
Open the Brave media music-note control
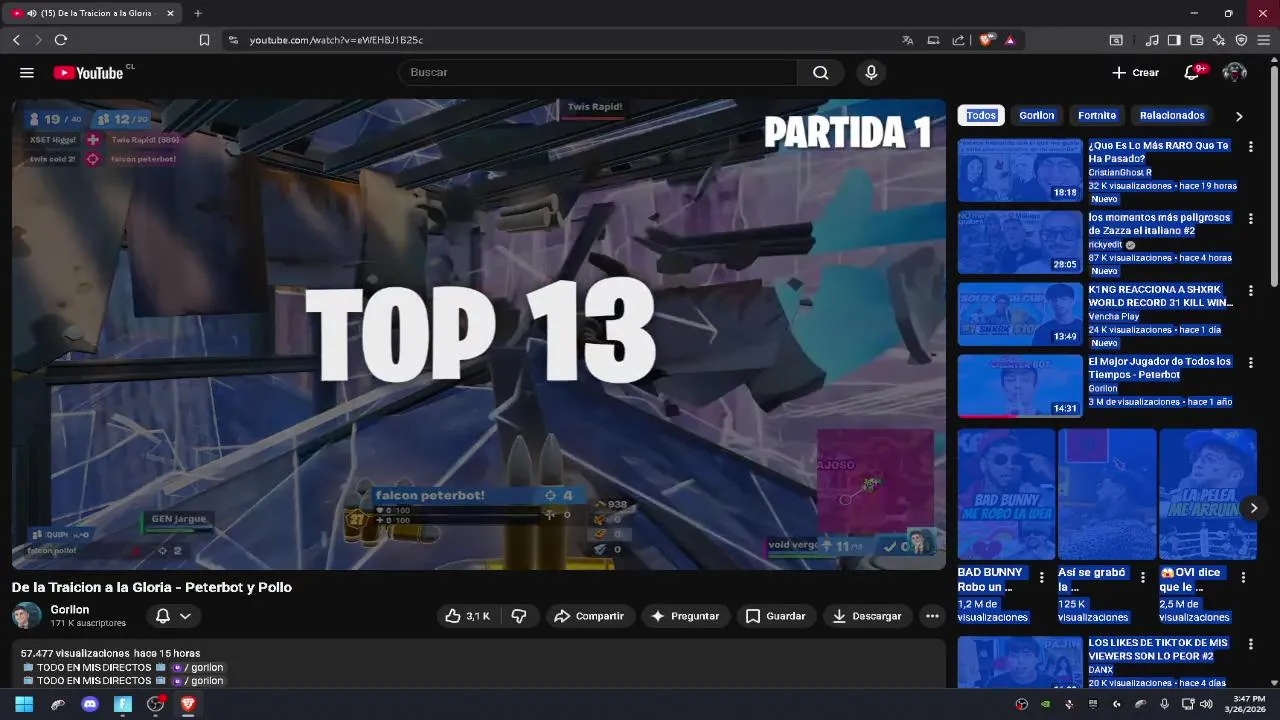click(1152, 40)
